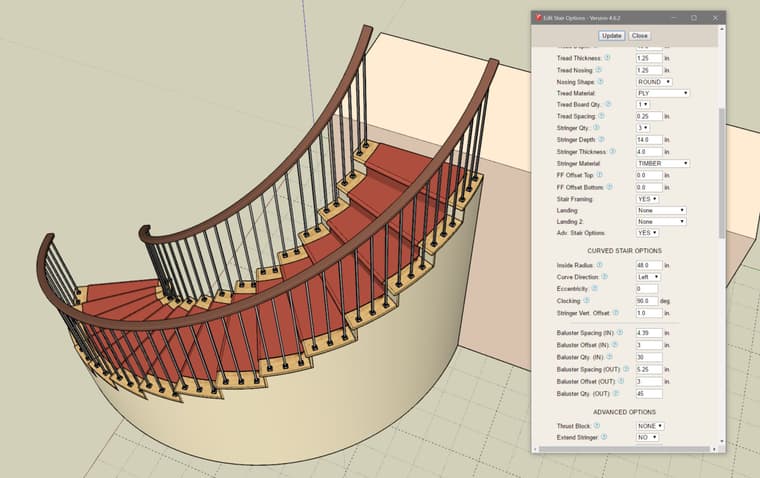Open the Stringer Qty dropdown
Screen dimensions: 760x478
pos(642,128)
